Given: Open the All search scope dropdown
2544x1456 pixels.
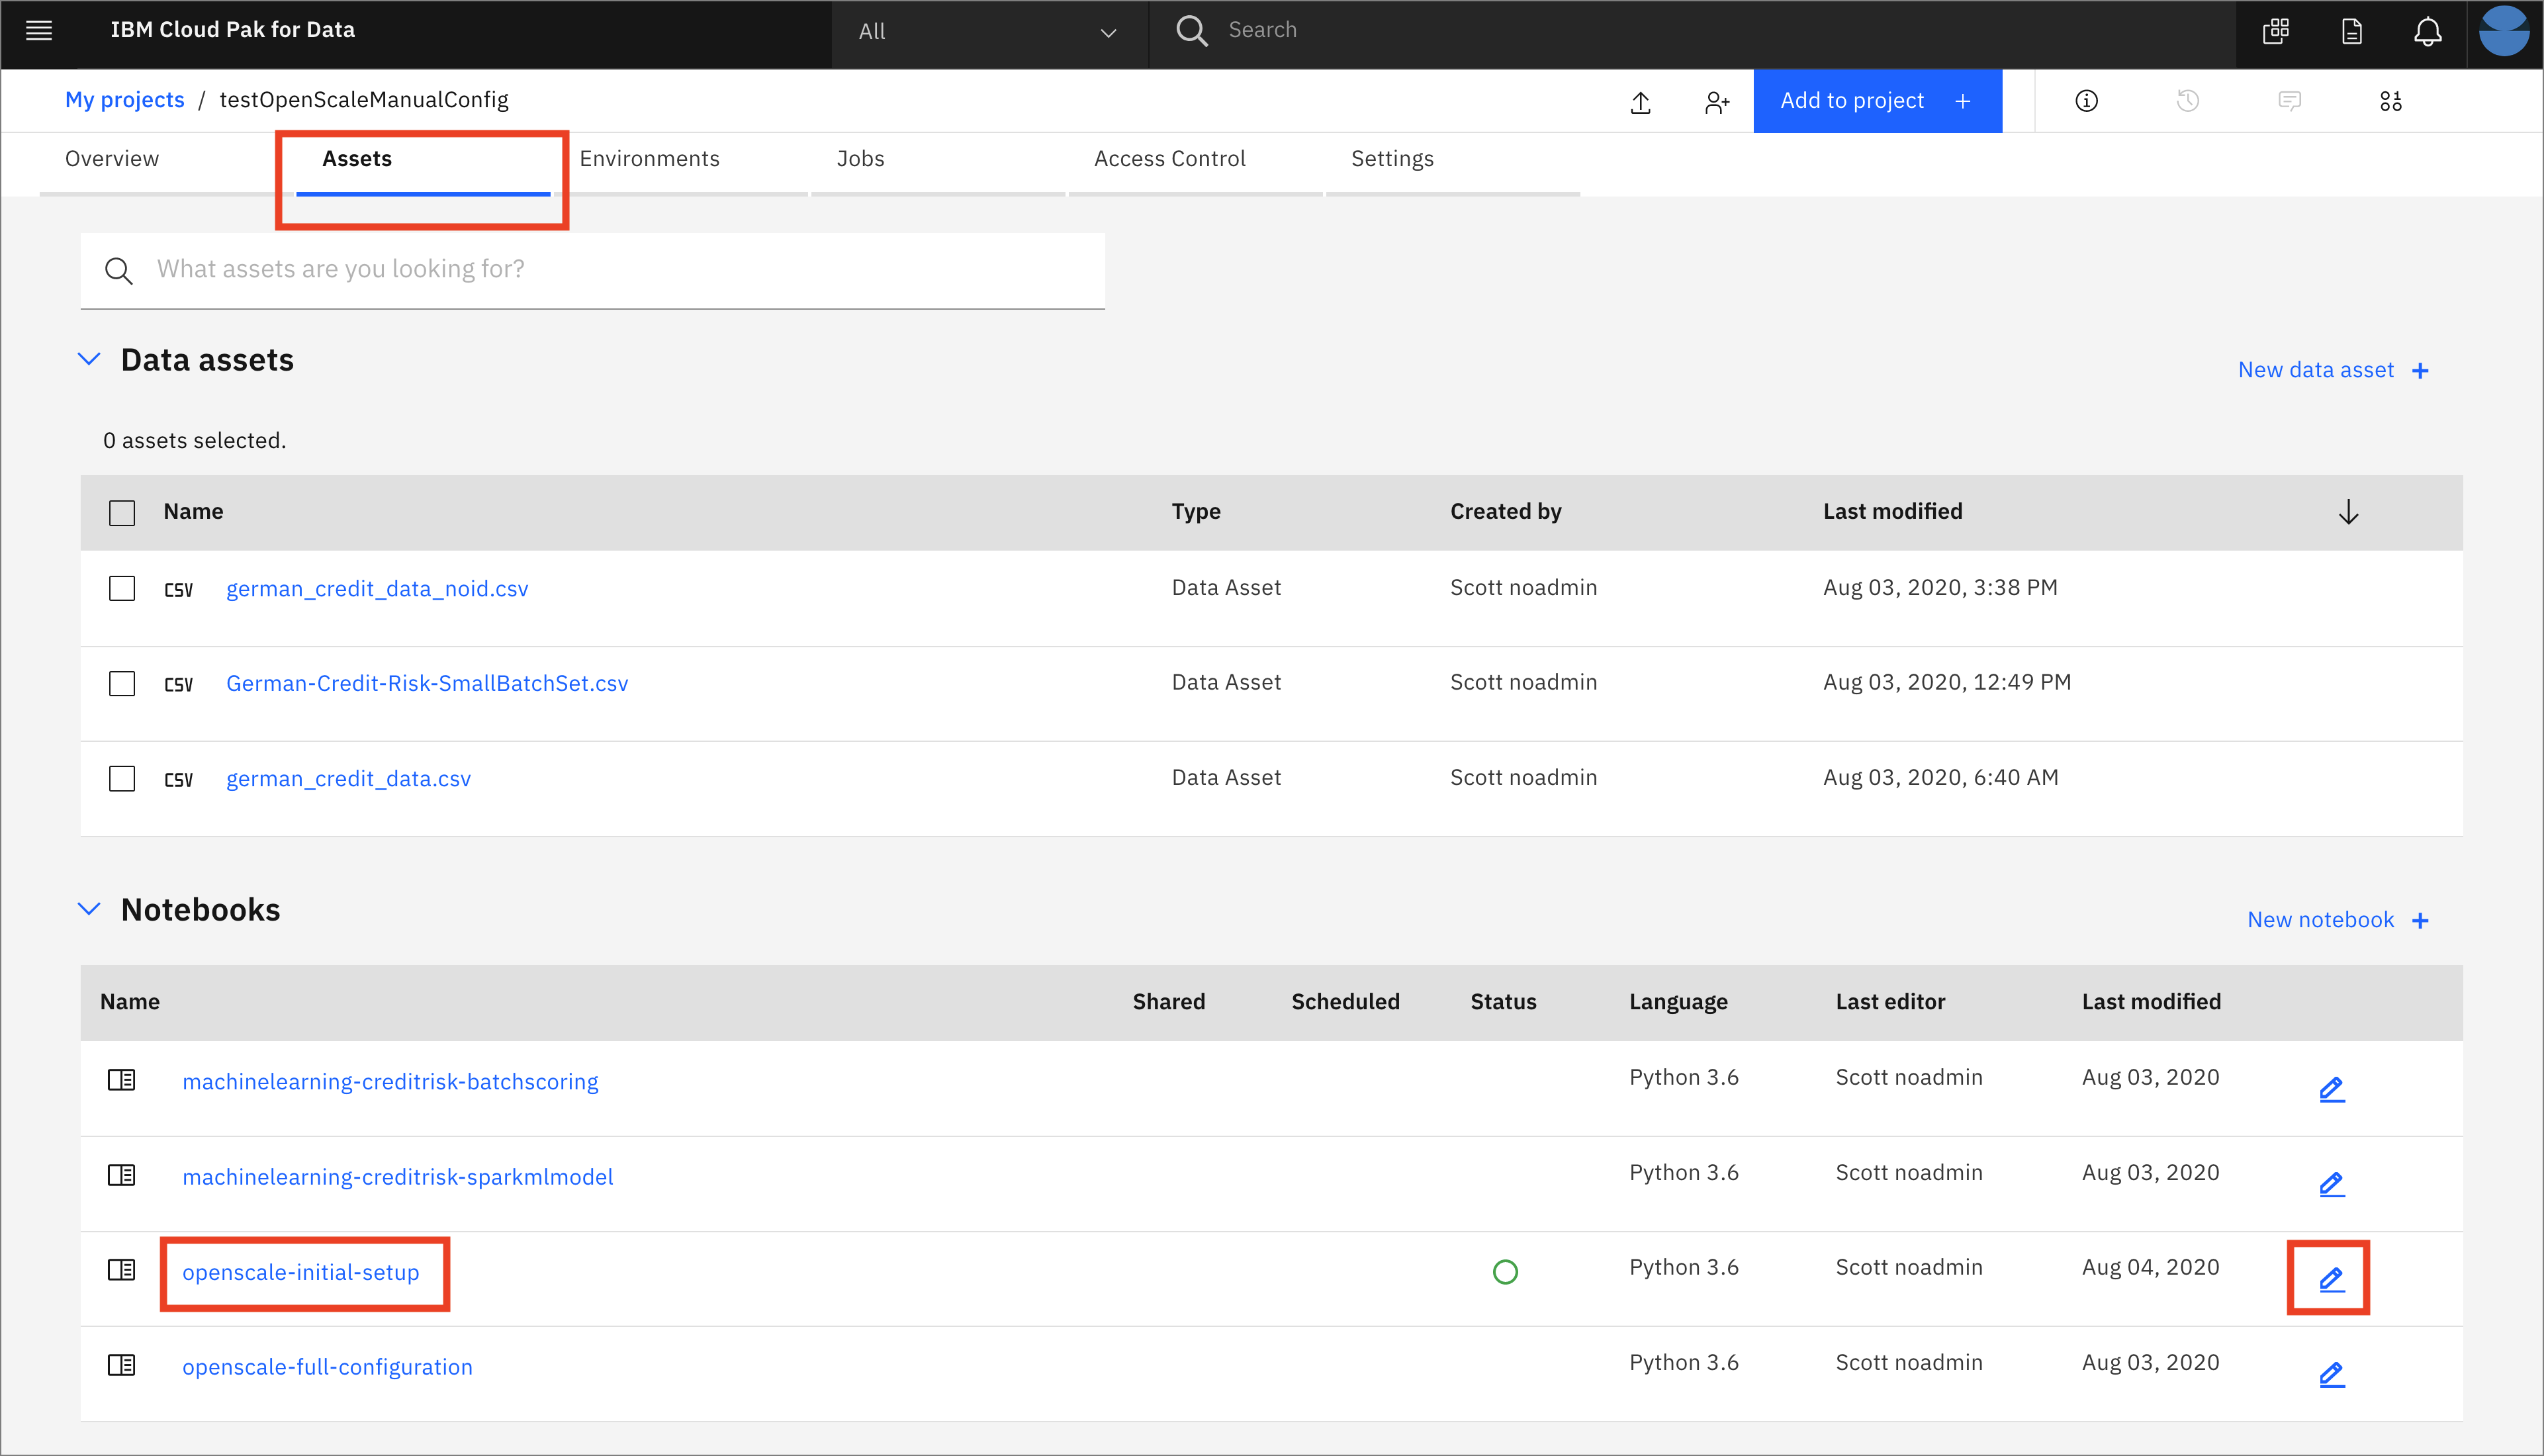Looking at the screenshot, I should [988, 32].
